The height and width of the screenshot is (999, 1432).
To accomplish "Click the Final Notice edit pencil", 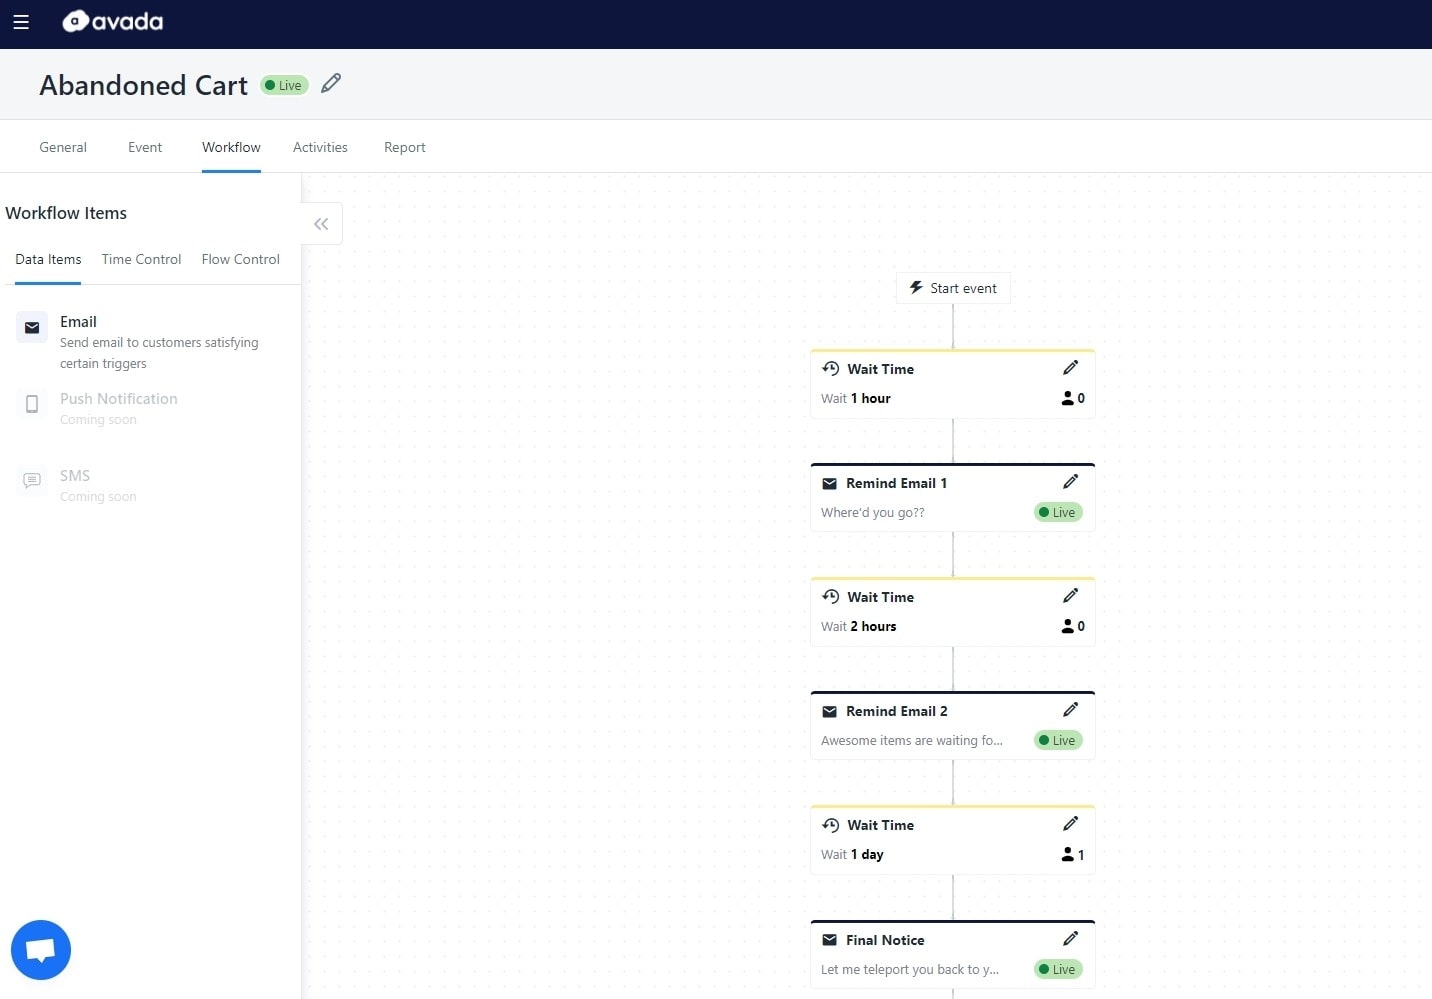I will pyautogui.click(x=1070, y=939).
